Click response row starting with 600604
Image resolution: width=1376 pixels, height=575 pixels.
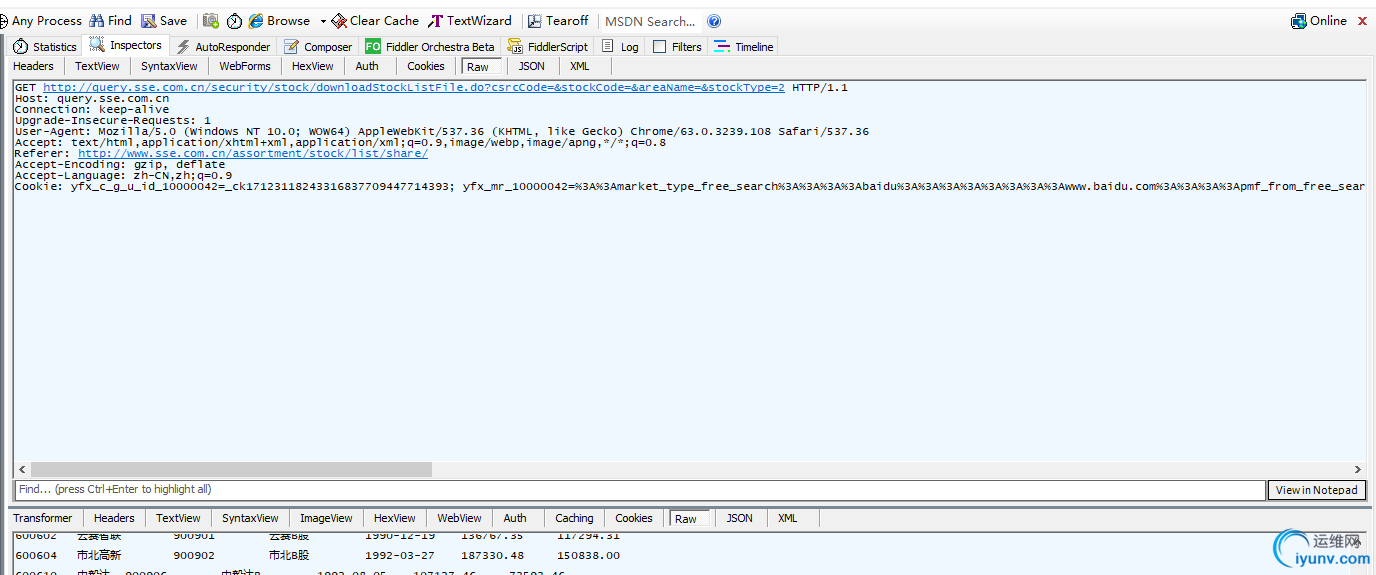317,555
